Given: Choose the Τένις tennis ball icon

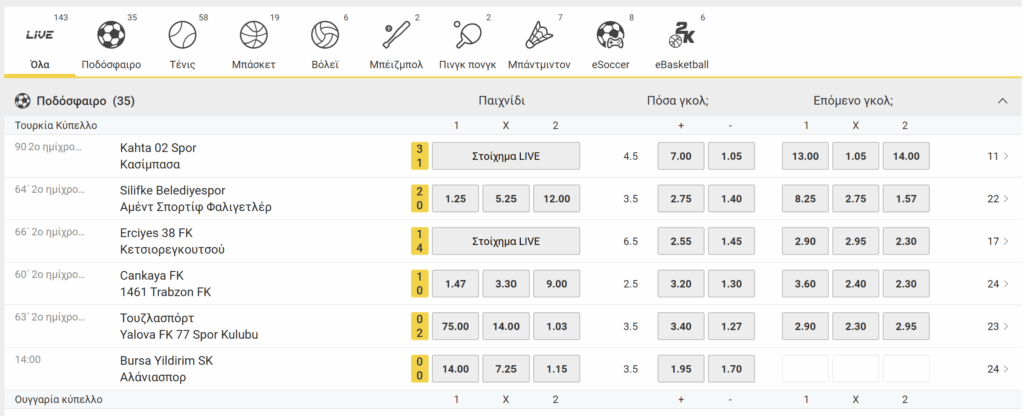Looking at the screenshot, I should (x=182, y=35).
